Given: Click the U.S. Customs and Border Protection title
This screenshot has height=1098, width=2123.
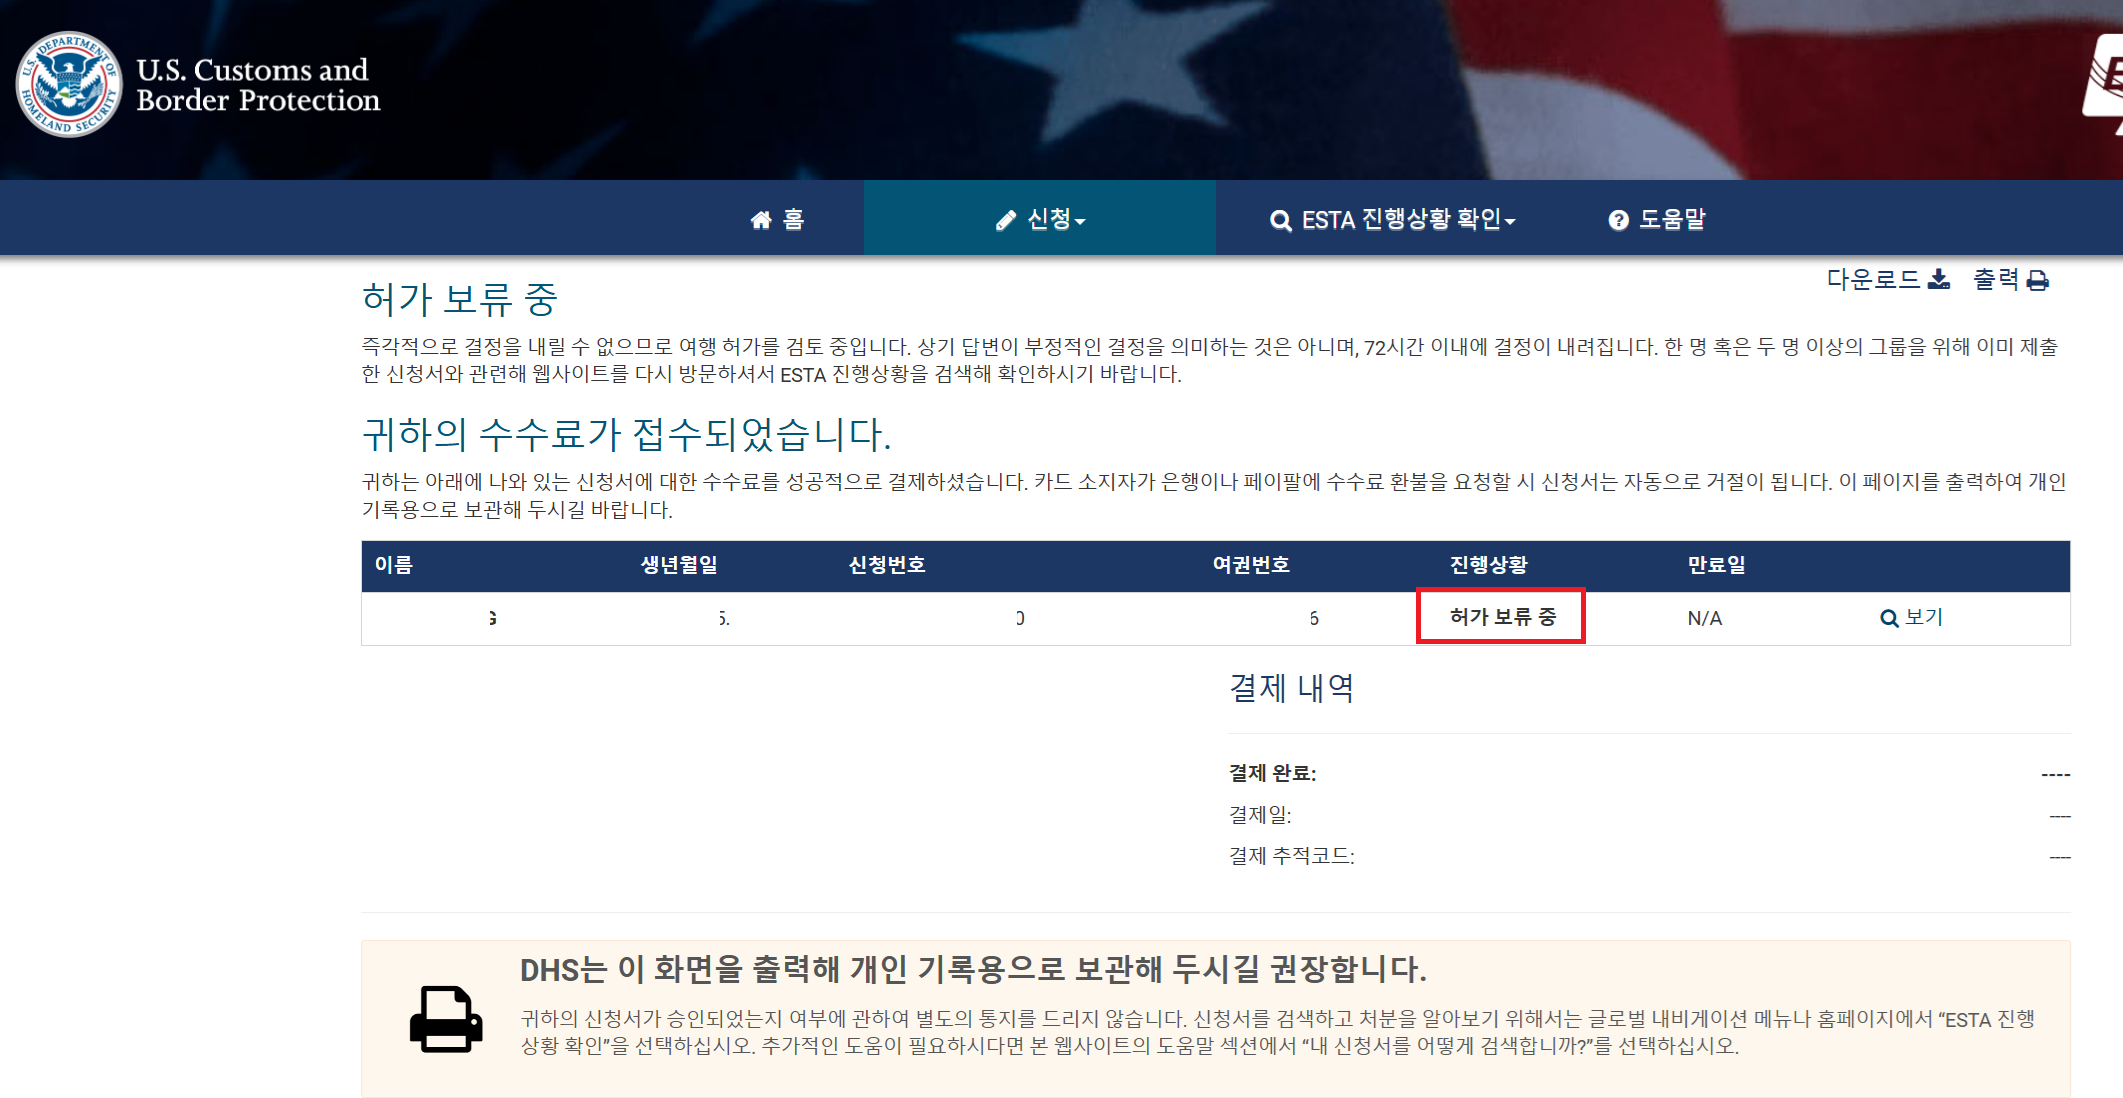Looking at the screenshot, I should 258,85.
